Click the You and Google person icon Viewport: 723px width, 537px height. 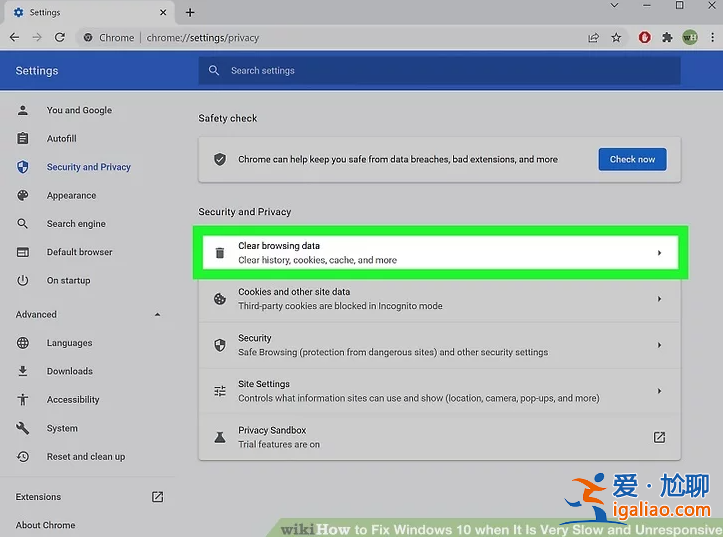pyautogui.click(x=23, y=110)
